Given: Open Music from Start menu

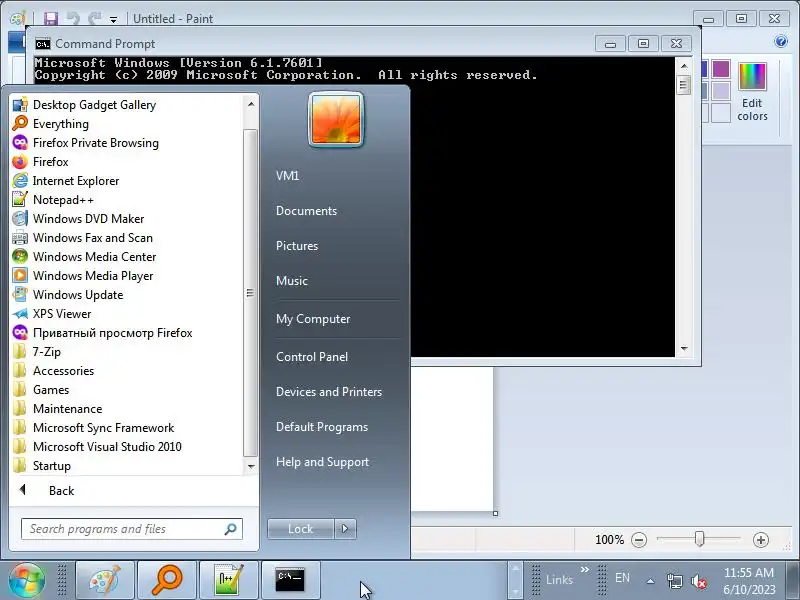Looking at the screenshot, I should pos(292,281).
